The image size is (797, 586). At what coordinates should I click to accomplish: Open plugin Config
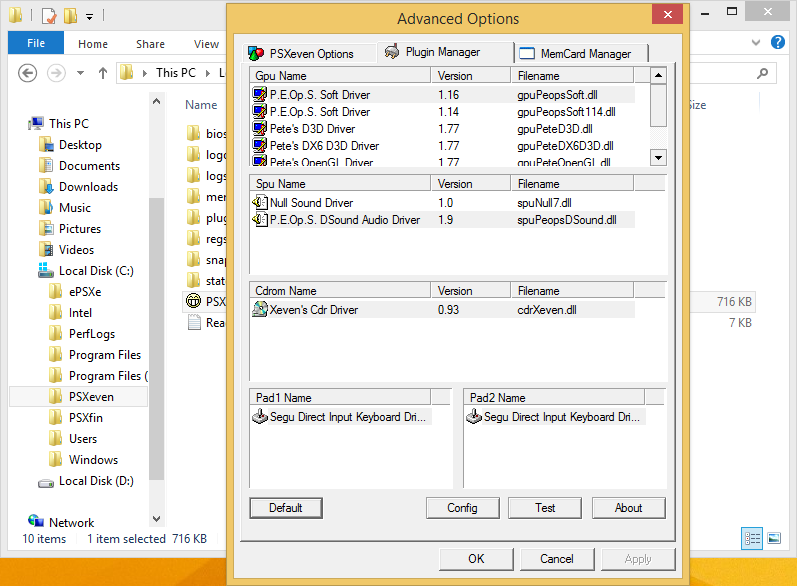pos(463,508)
